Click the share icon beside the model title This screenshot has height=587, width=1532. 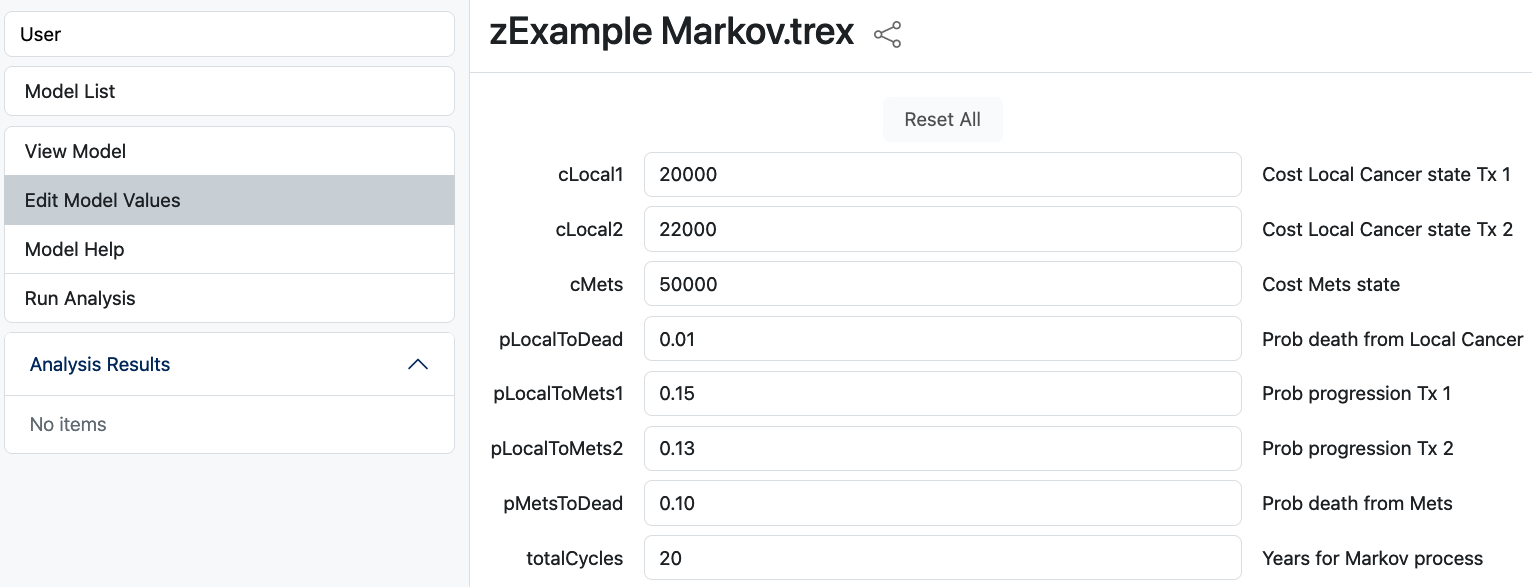(x=887, y=35)
